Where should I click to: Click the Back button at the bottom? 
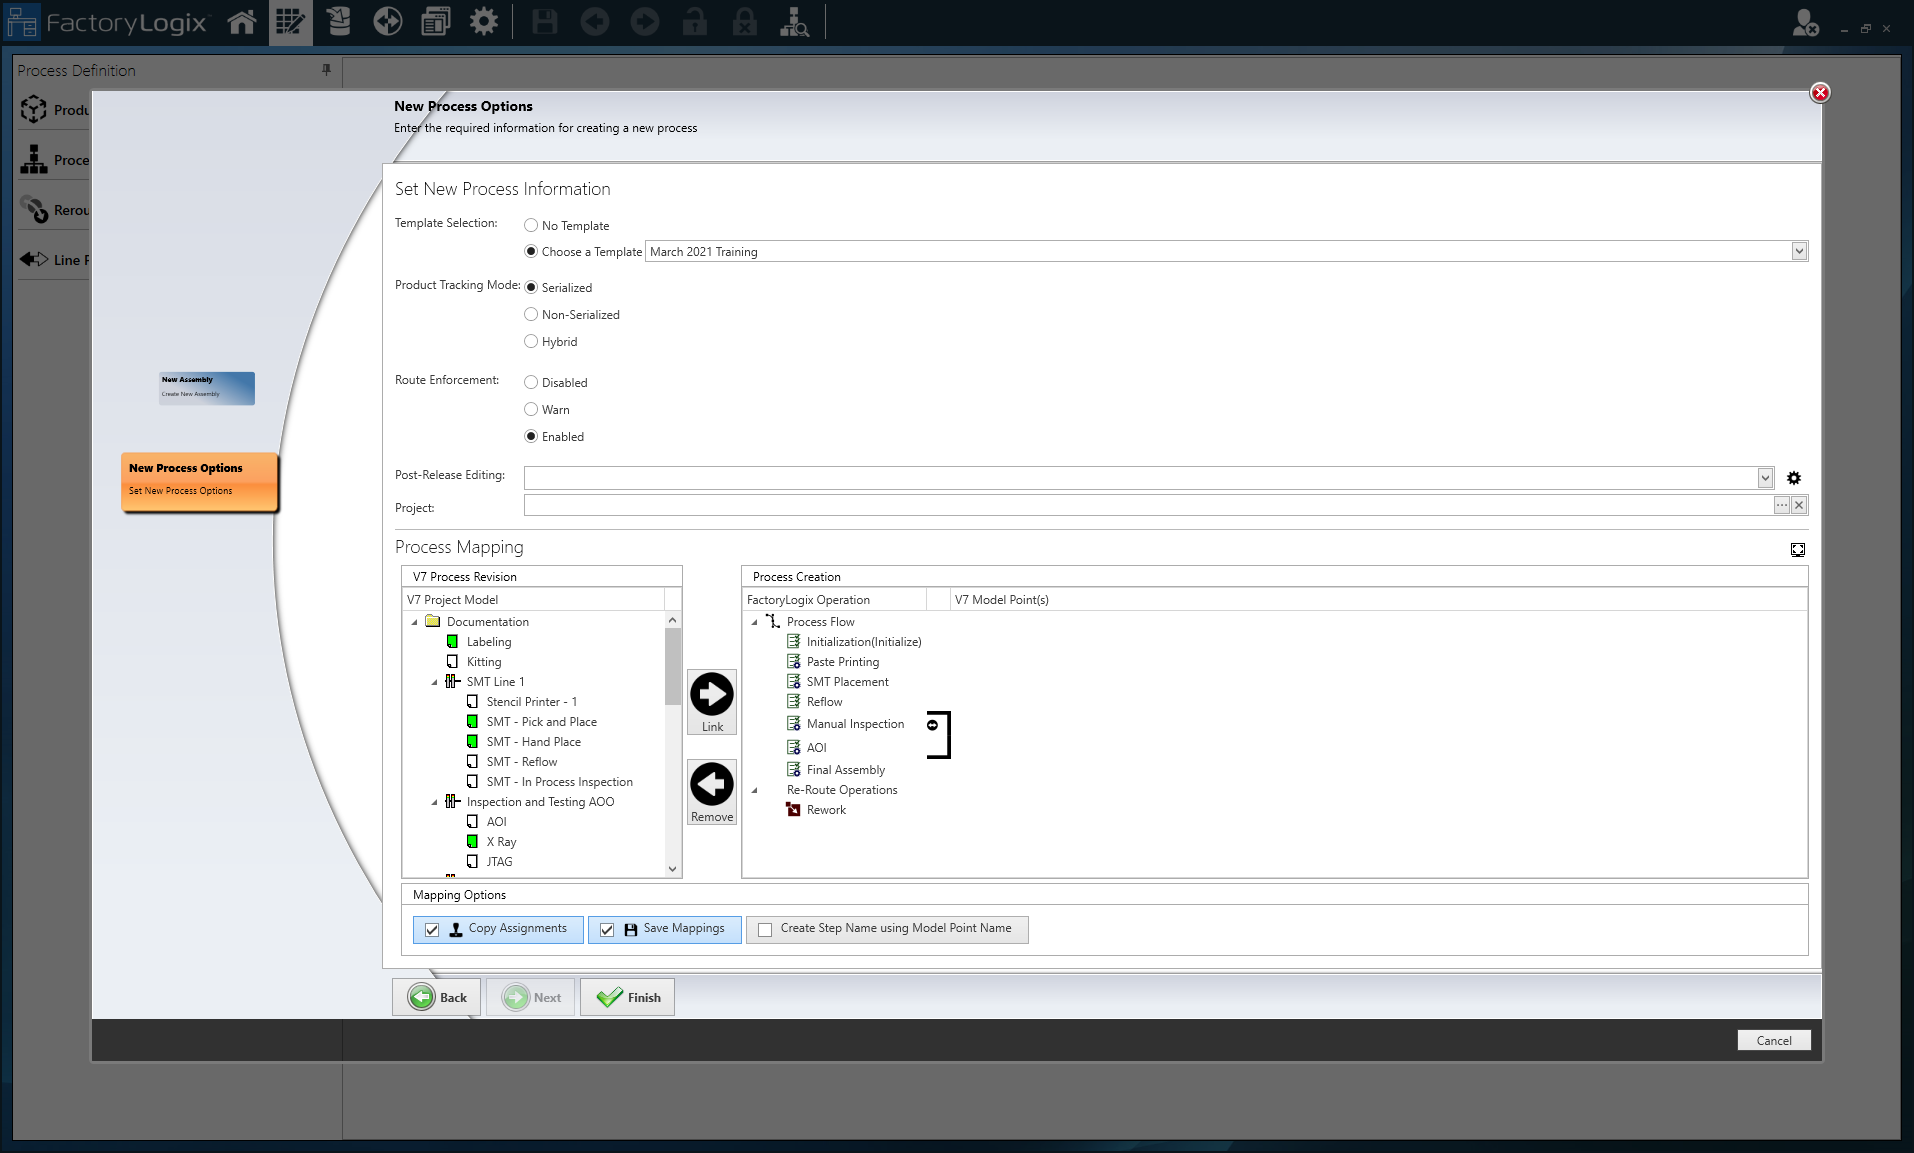pos(436,996)
